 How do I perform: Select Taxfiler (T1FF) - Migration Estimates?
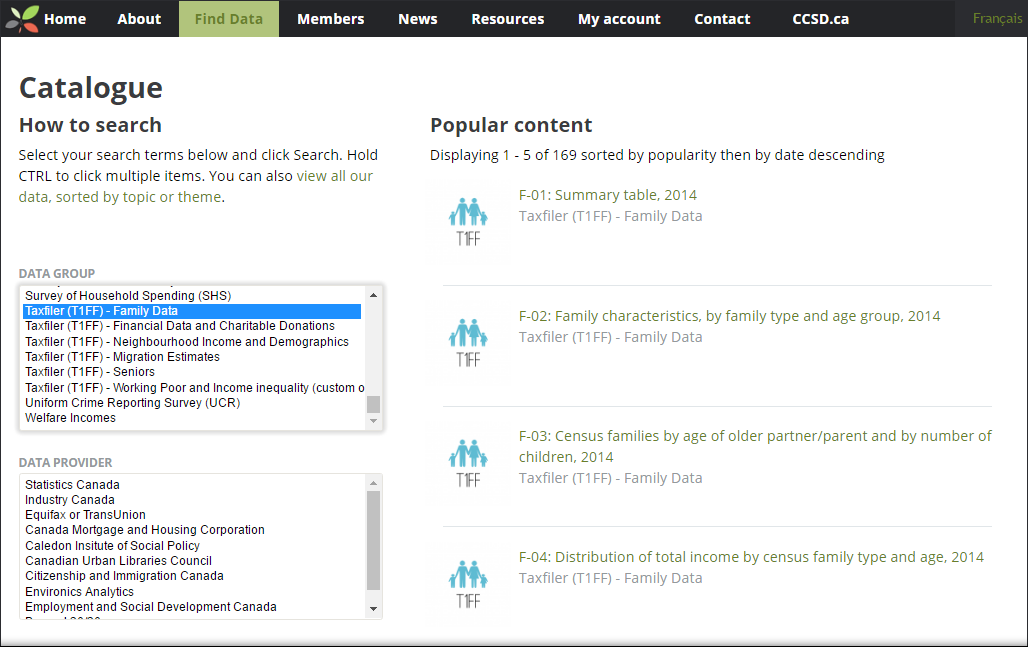click(x=192, y=357)
